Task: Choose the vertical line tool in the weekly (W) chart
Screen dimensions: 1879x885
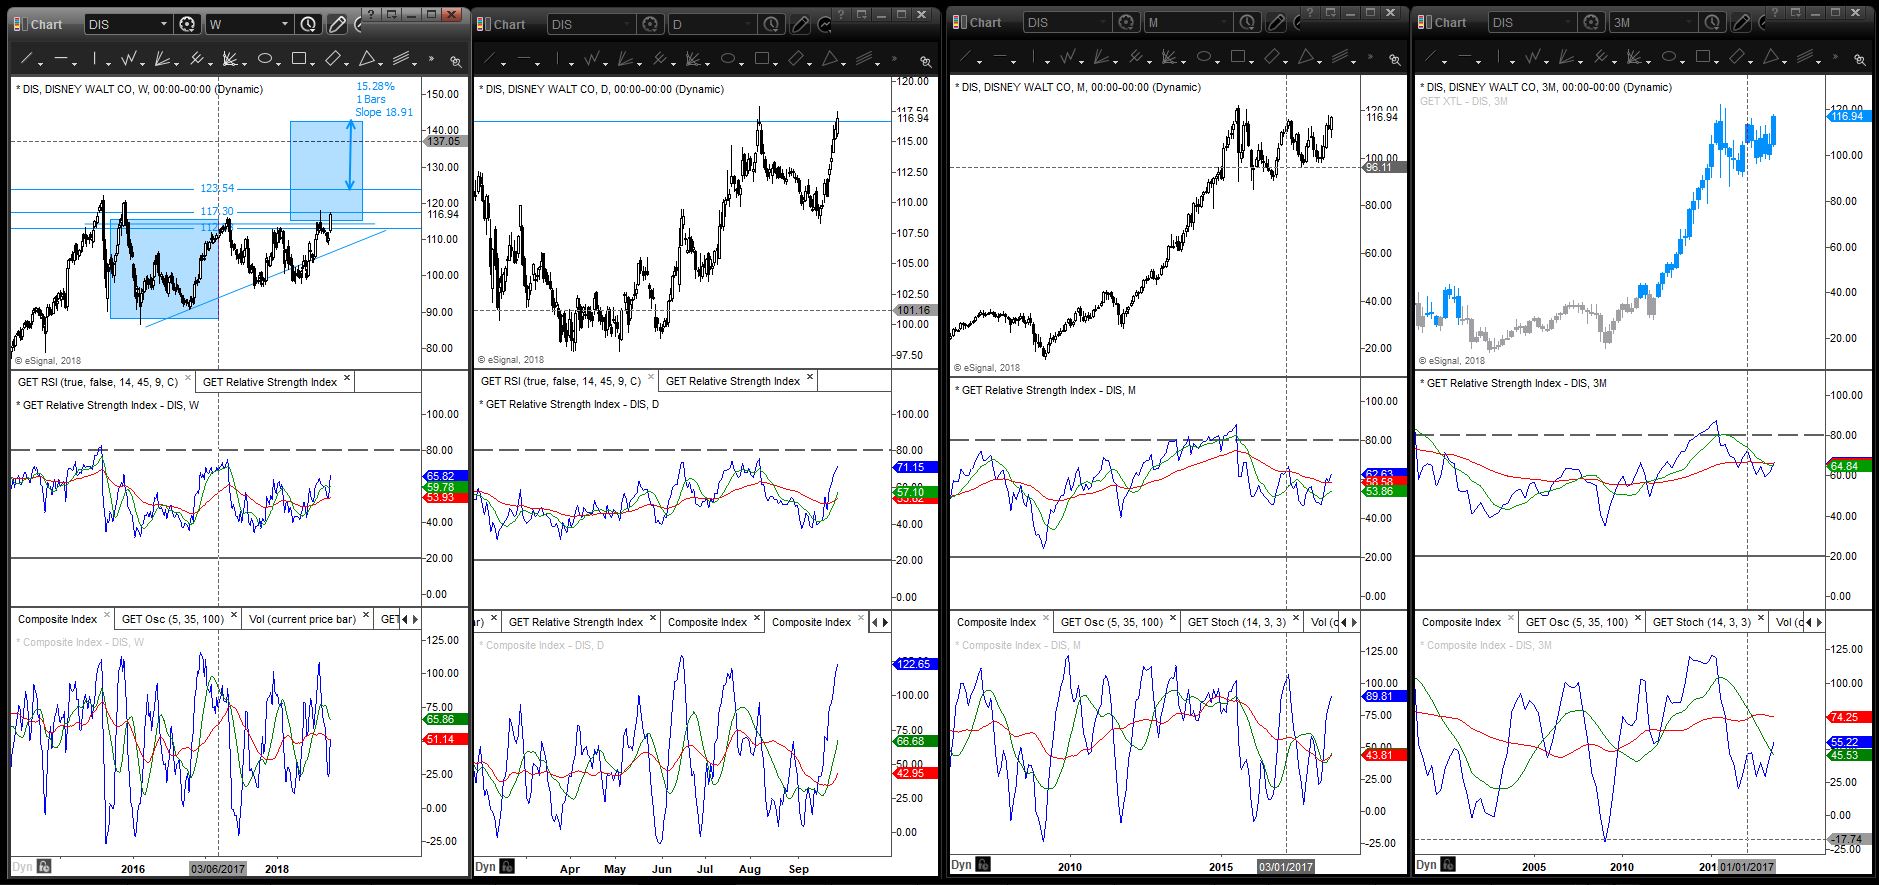Action: tap(95, 59)
